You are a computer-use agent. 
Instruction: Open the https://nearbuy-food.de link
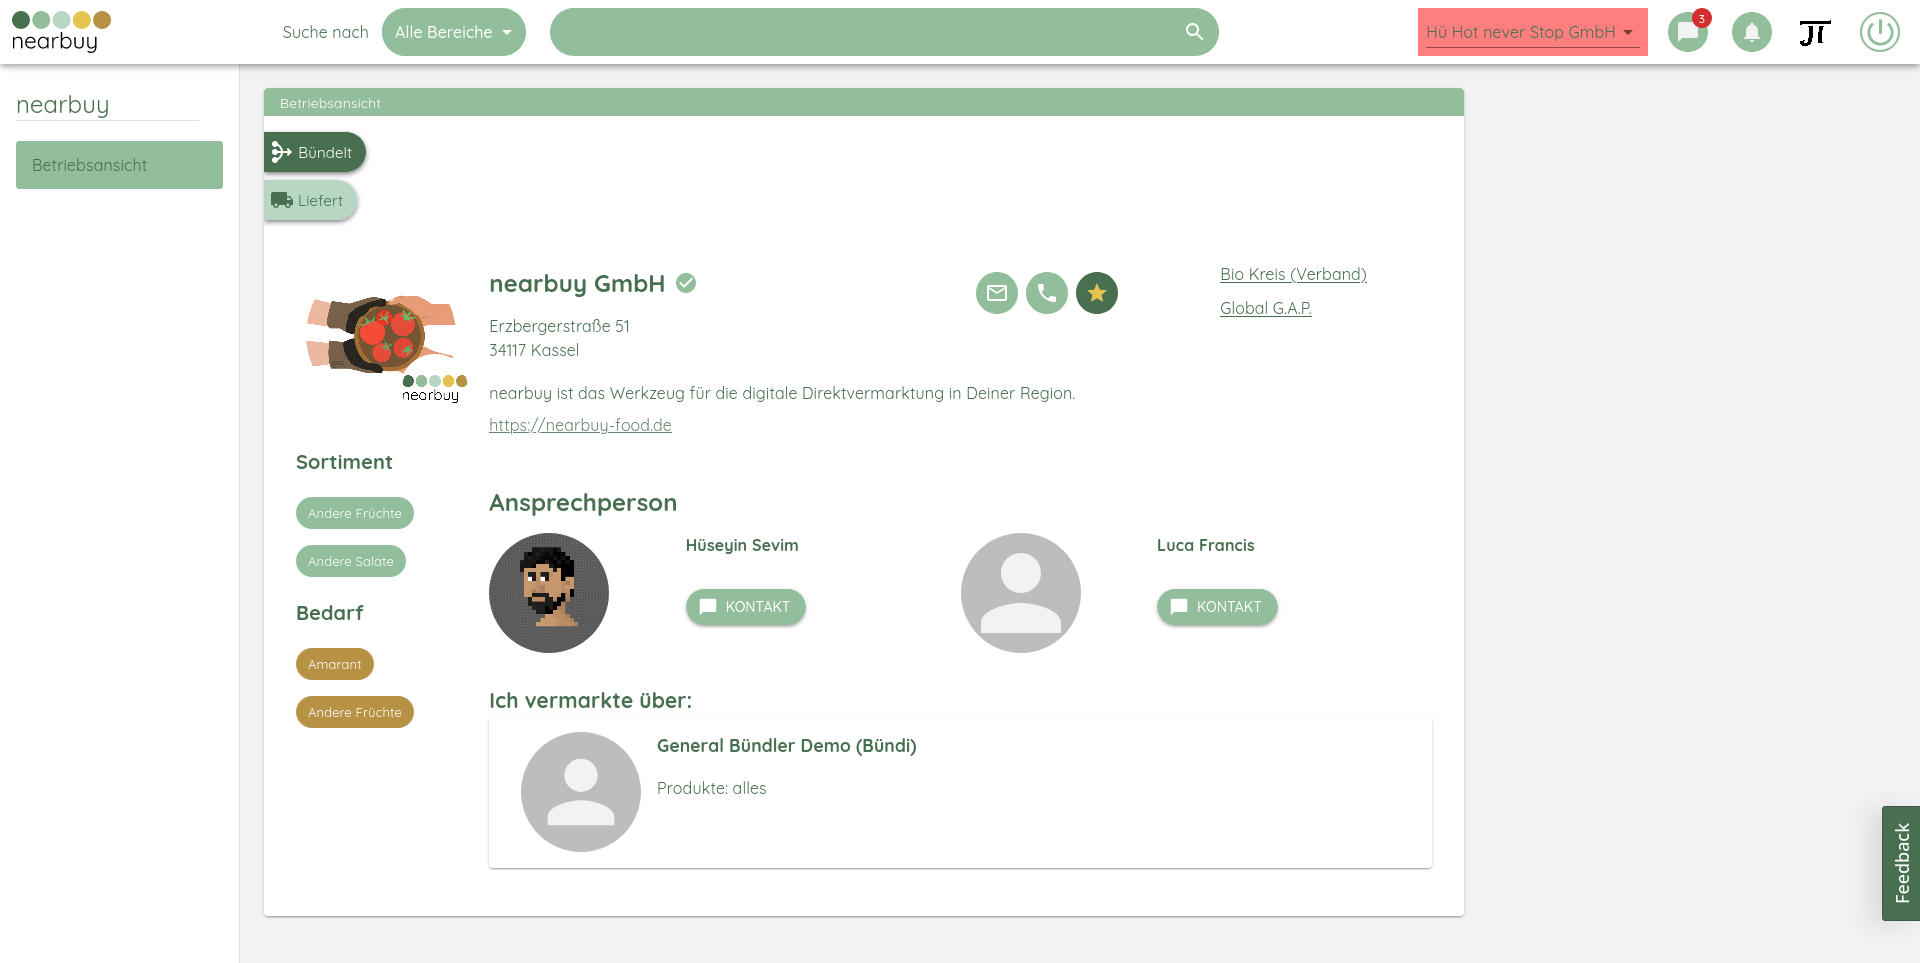pyautogui.click(x=580, y=425)
